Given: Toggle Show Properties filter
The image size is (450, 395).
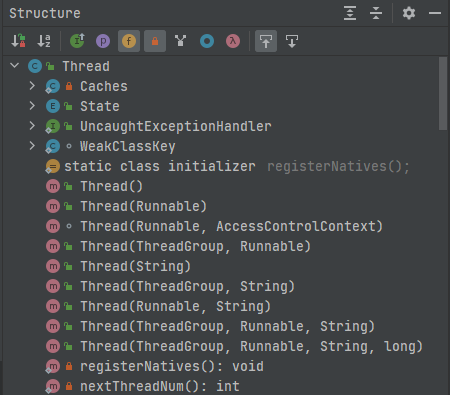Looking at the screenshot, I should click(x=103, y=41).
